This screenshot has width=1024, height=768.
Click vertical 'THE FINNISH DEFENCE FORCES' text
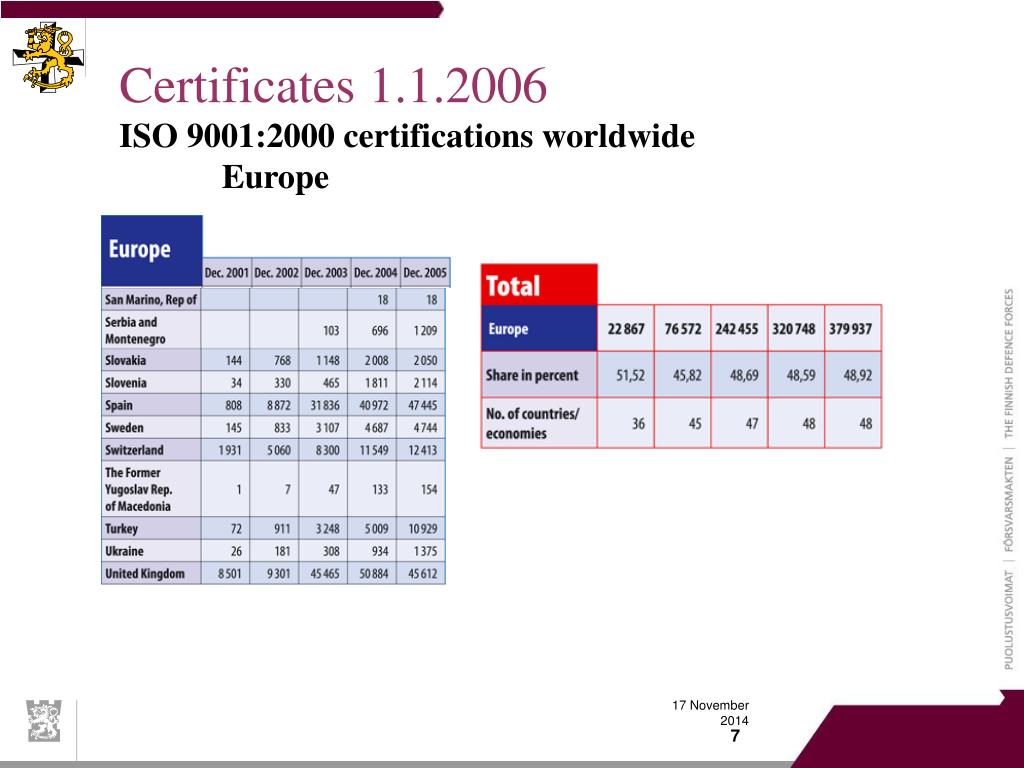click(1008, 364)
